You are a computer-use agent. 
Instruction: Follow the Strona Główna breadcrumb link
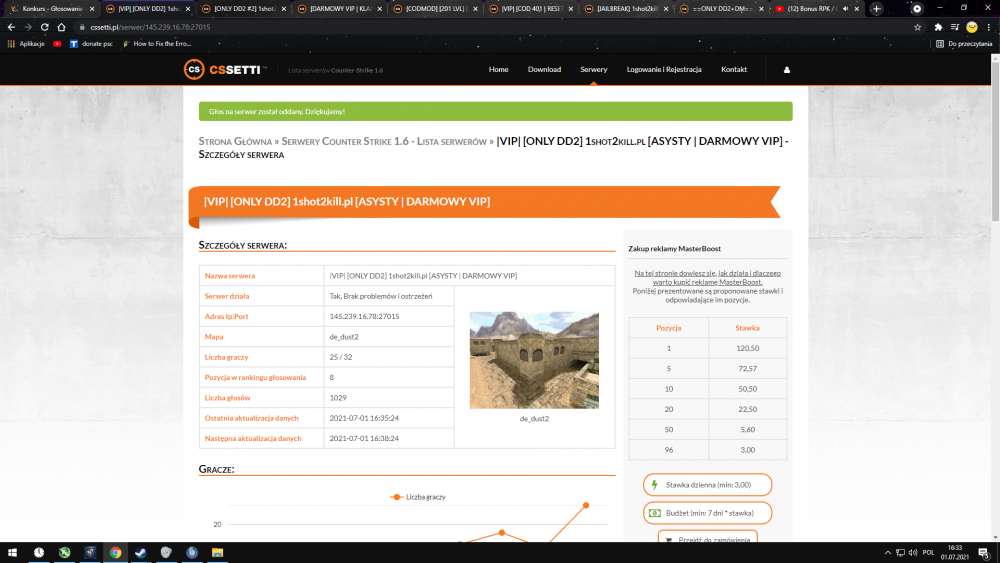235,142
